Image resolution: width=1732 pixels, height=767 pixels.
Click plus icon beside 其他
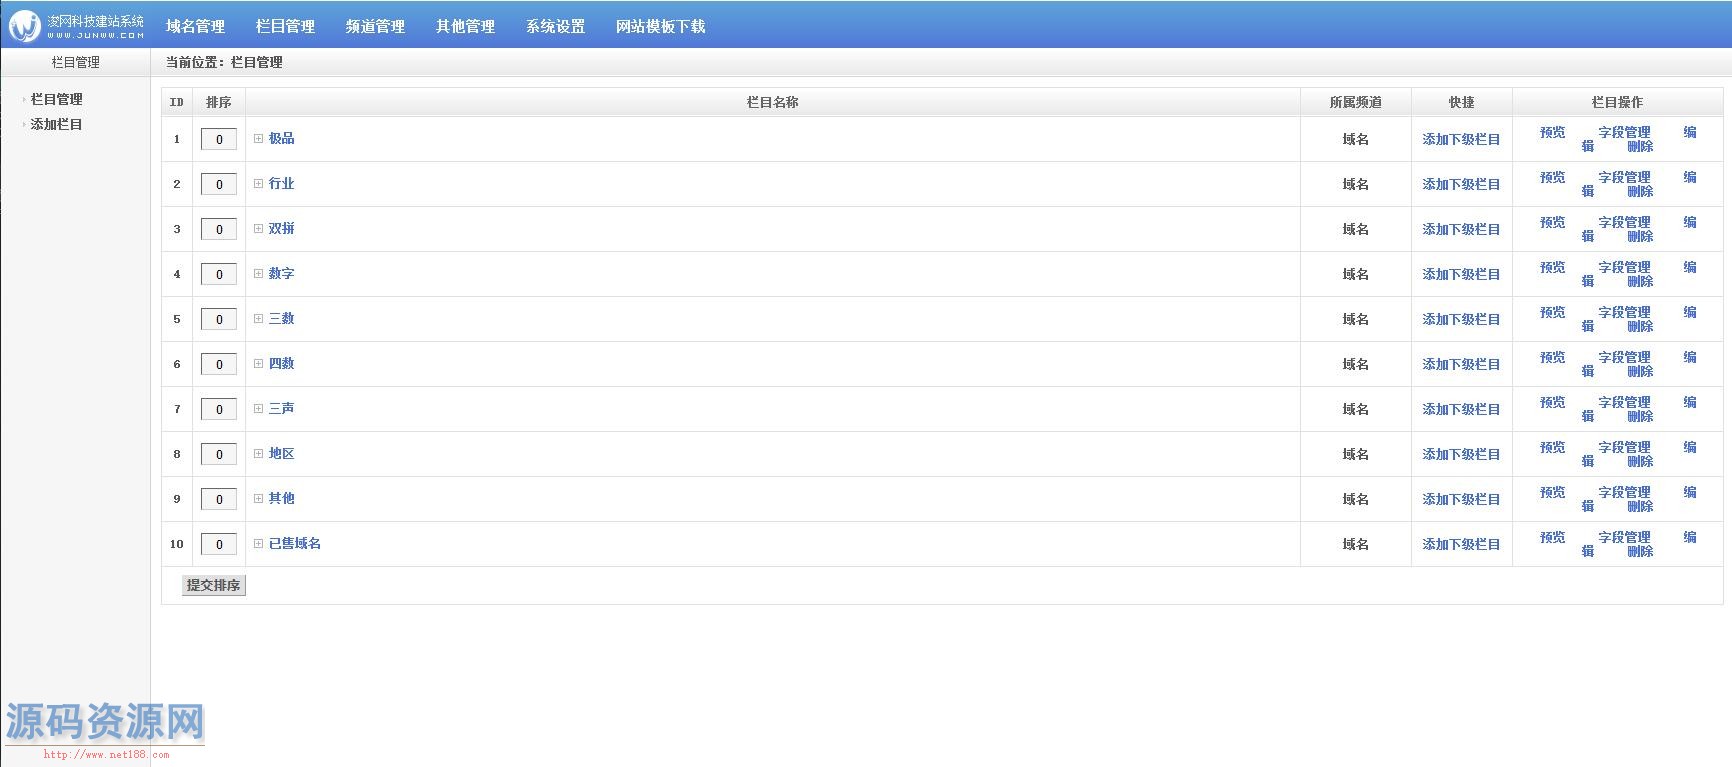(x=258, y=499)
